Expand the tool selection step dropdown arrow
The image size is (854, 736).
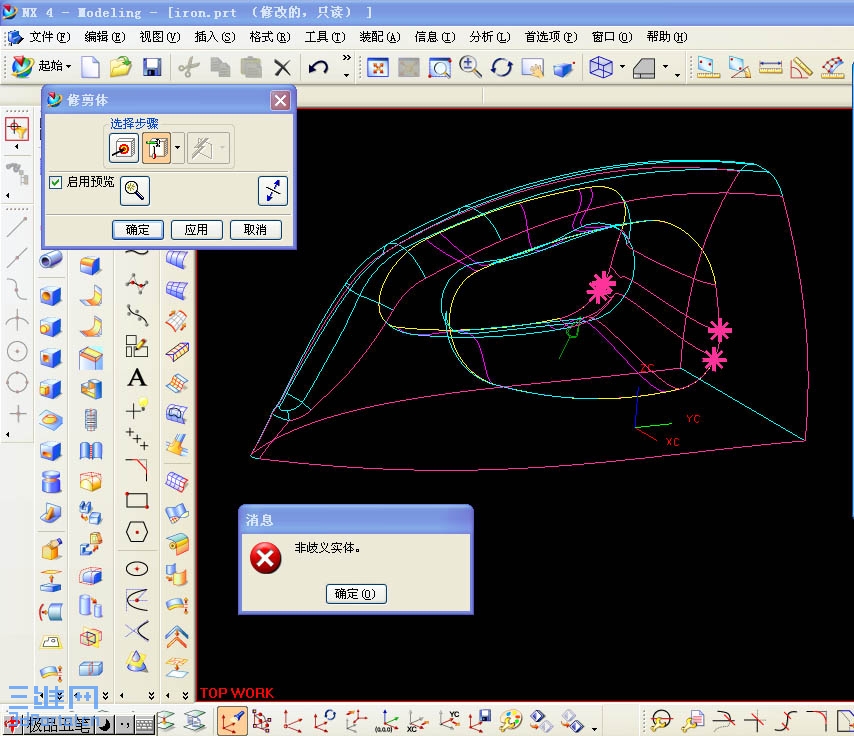tap(177, 149)
